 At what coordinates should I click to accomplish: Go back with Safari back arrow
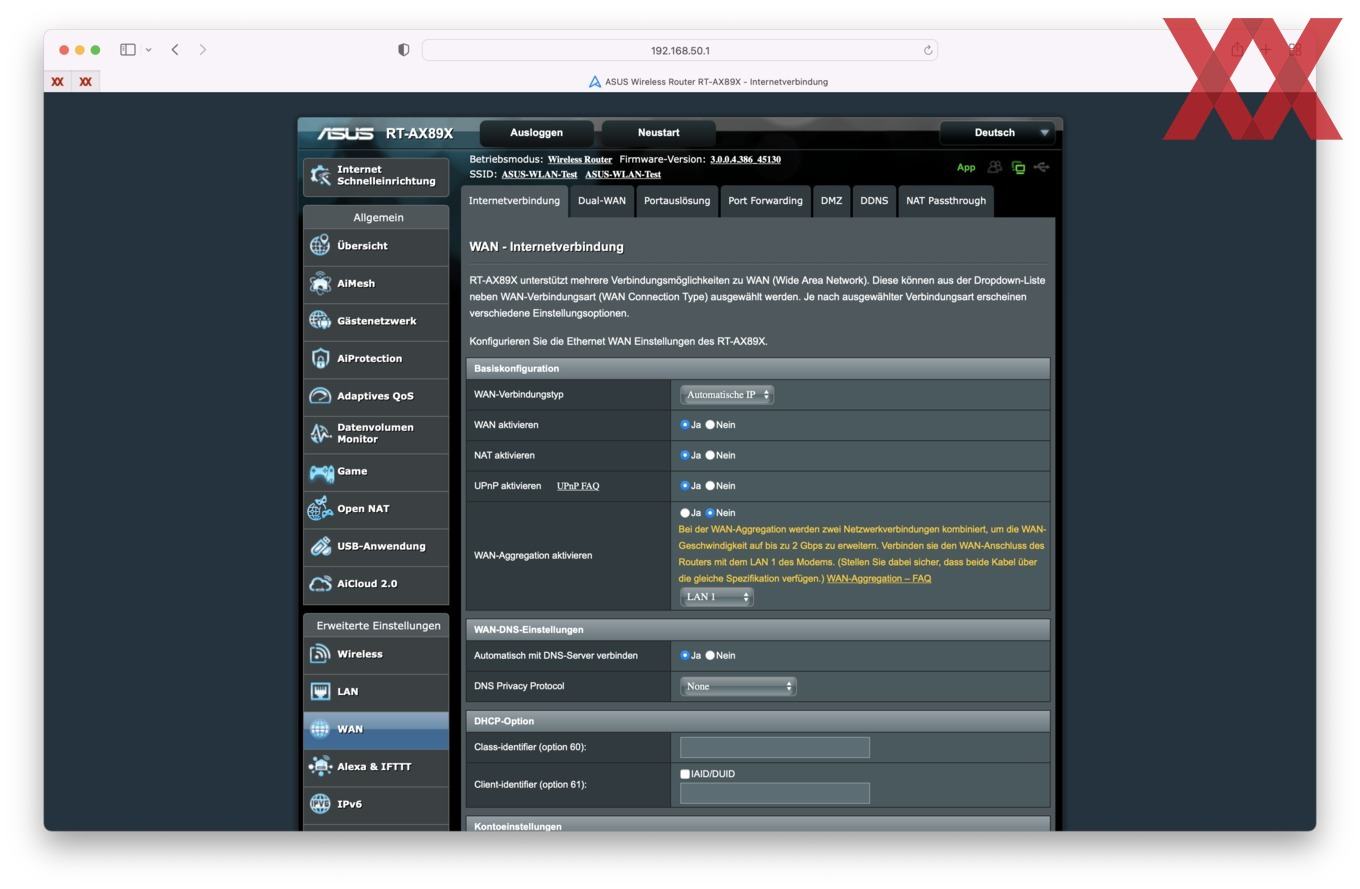tap(175, 50)
